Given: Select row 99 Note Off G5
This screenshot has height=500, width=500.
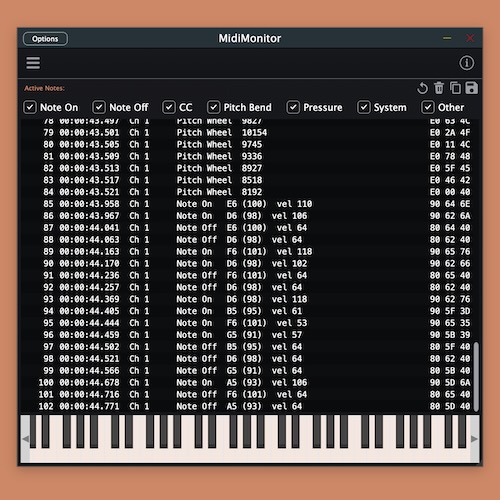Looking at the screenshot, I should click(248, 370).
